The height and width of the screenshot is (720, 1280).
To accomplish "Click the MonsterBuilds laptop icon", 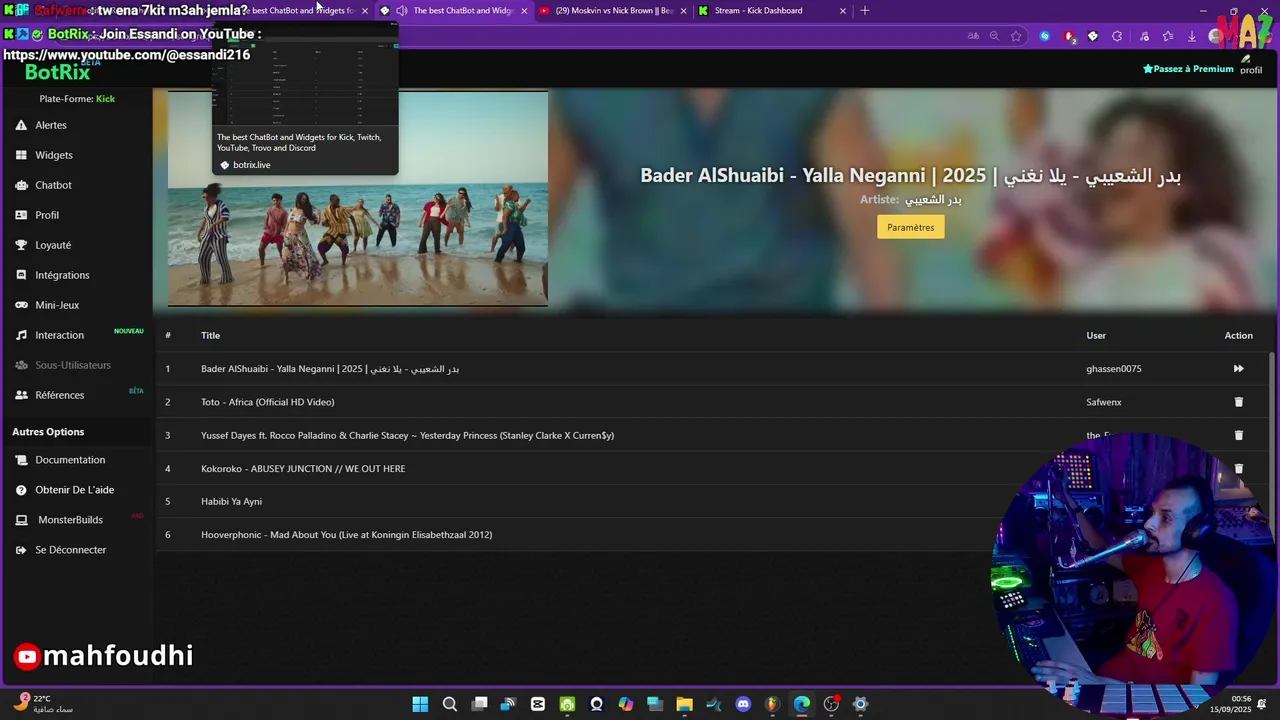I will point(21,520).
